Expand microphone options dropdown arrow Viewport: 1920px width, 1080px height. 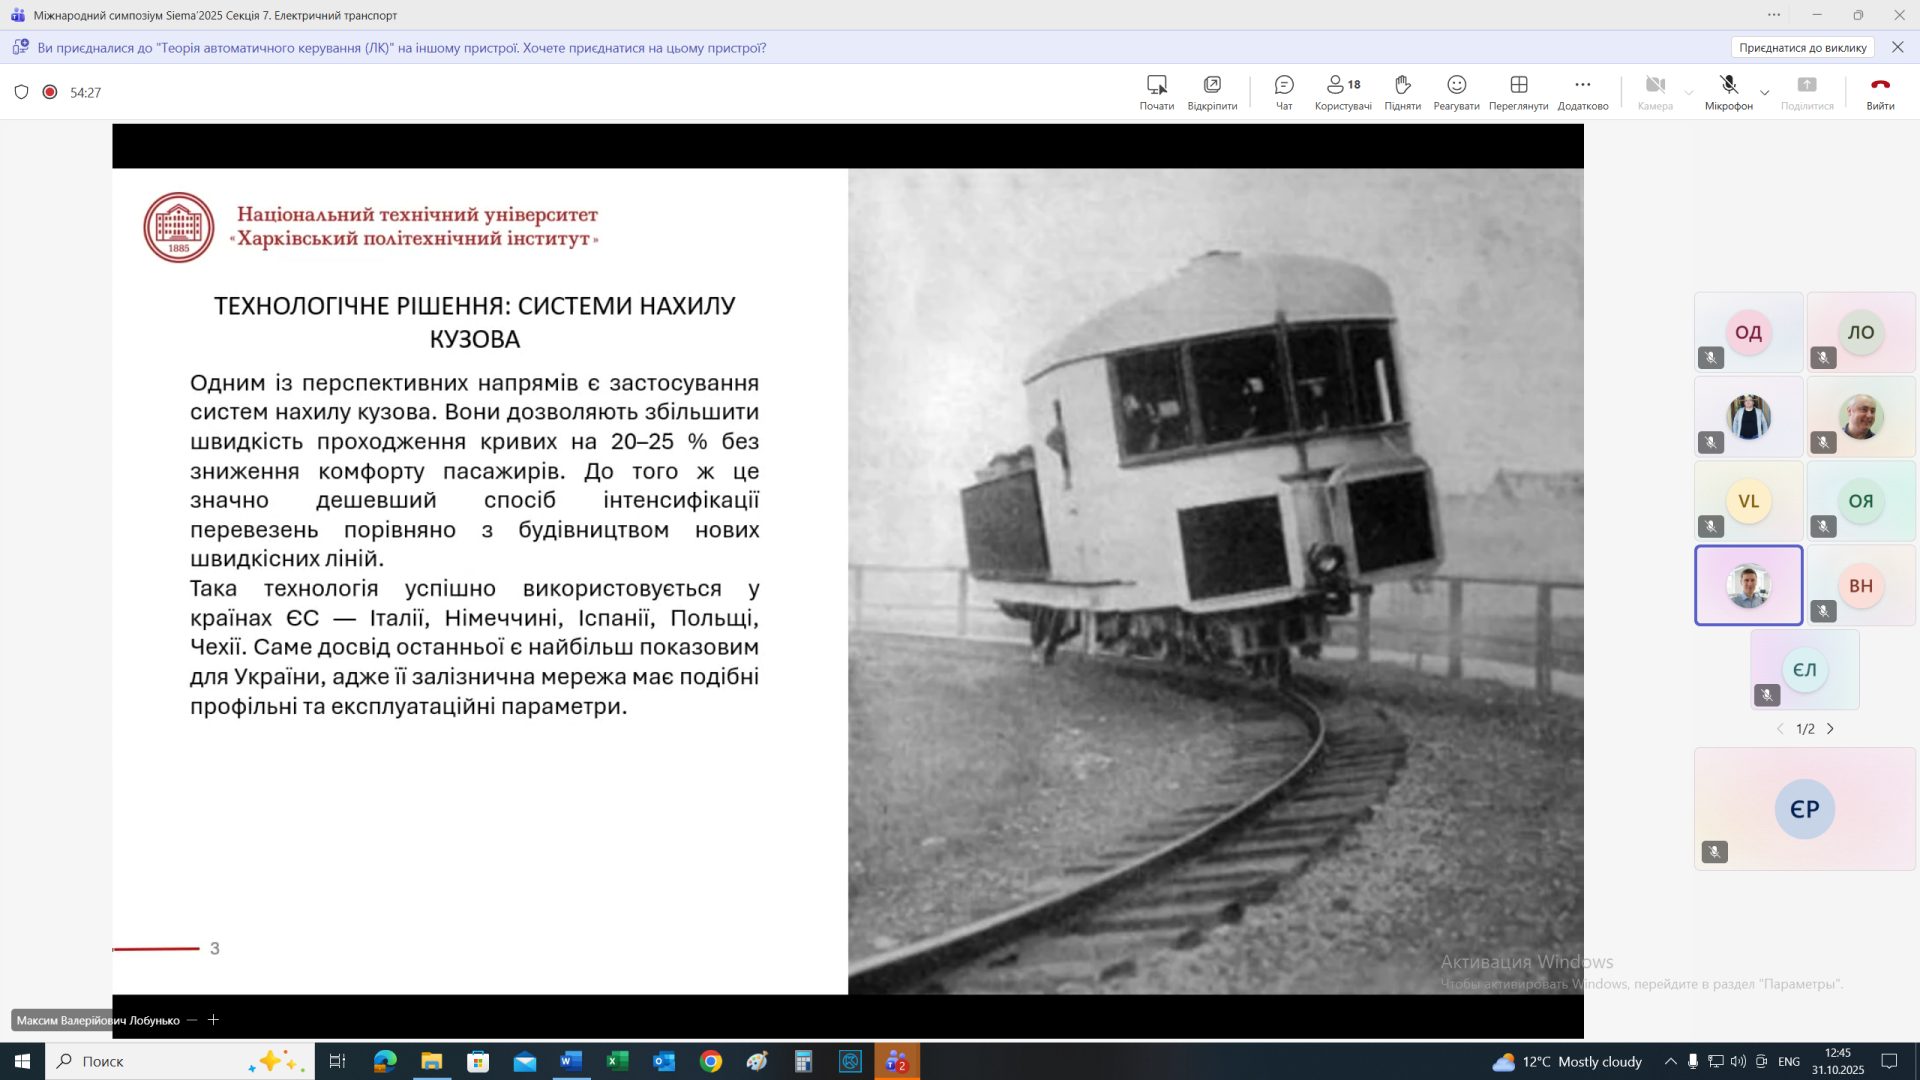pyautogui.click(x=1765, y=93)
